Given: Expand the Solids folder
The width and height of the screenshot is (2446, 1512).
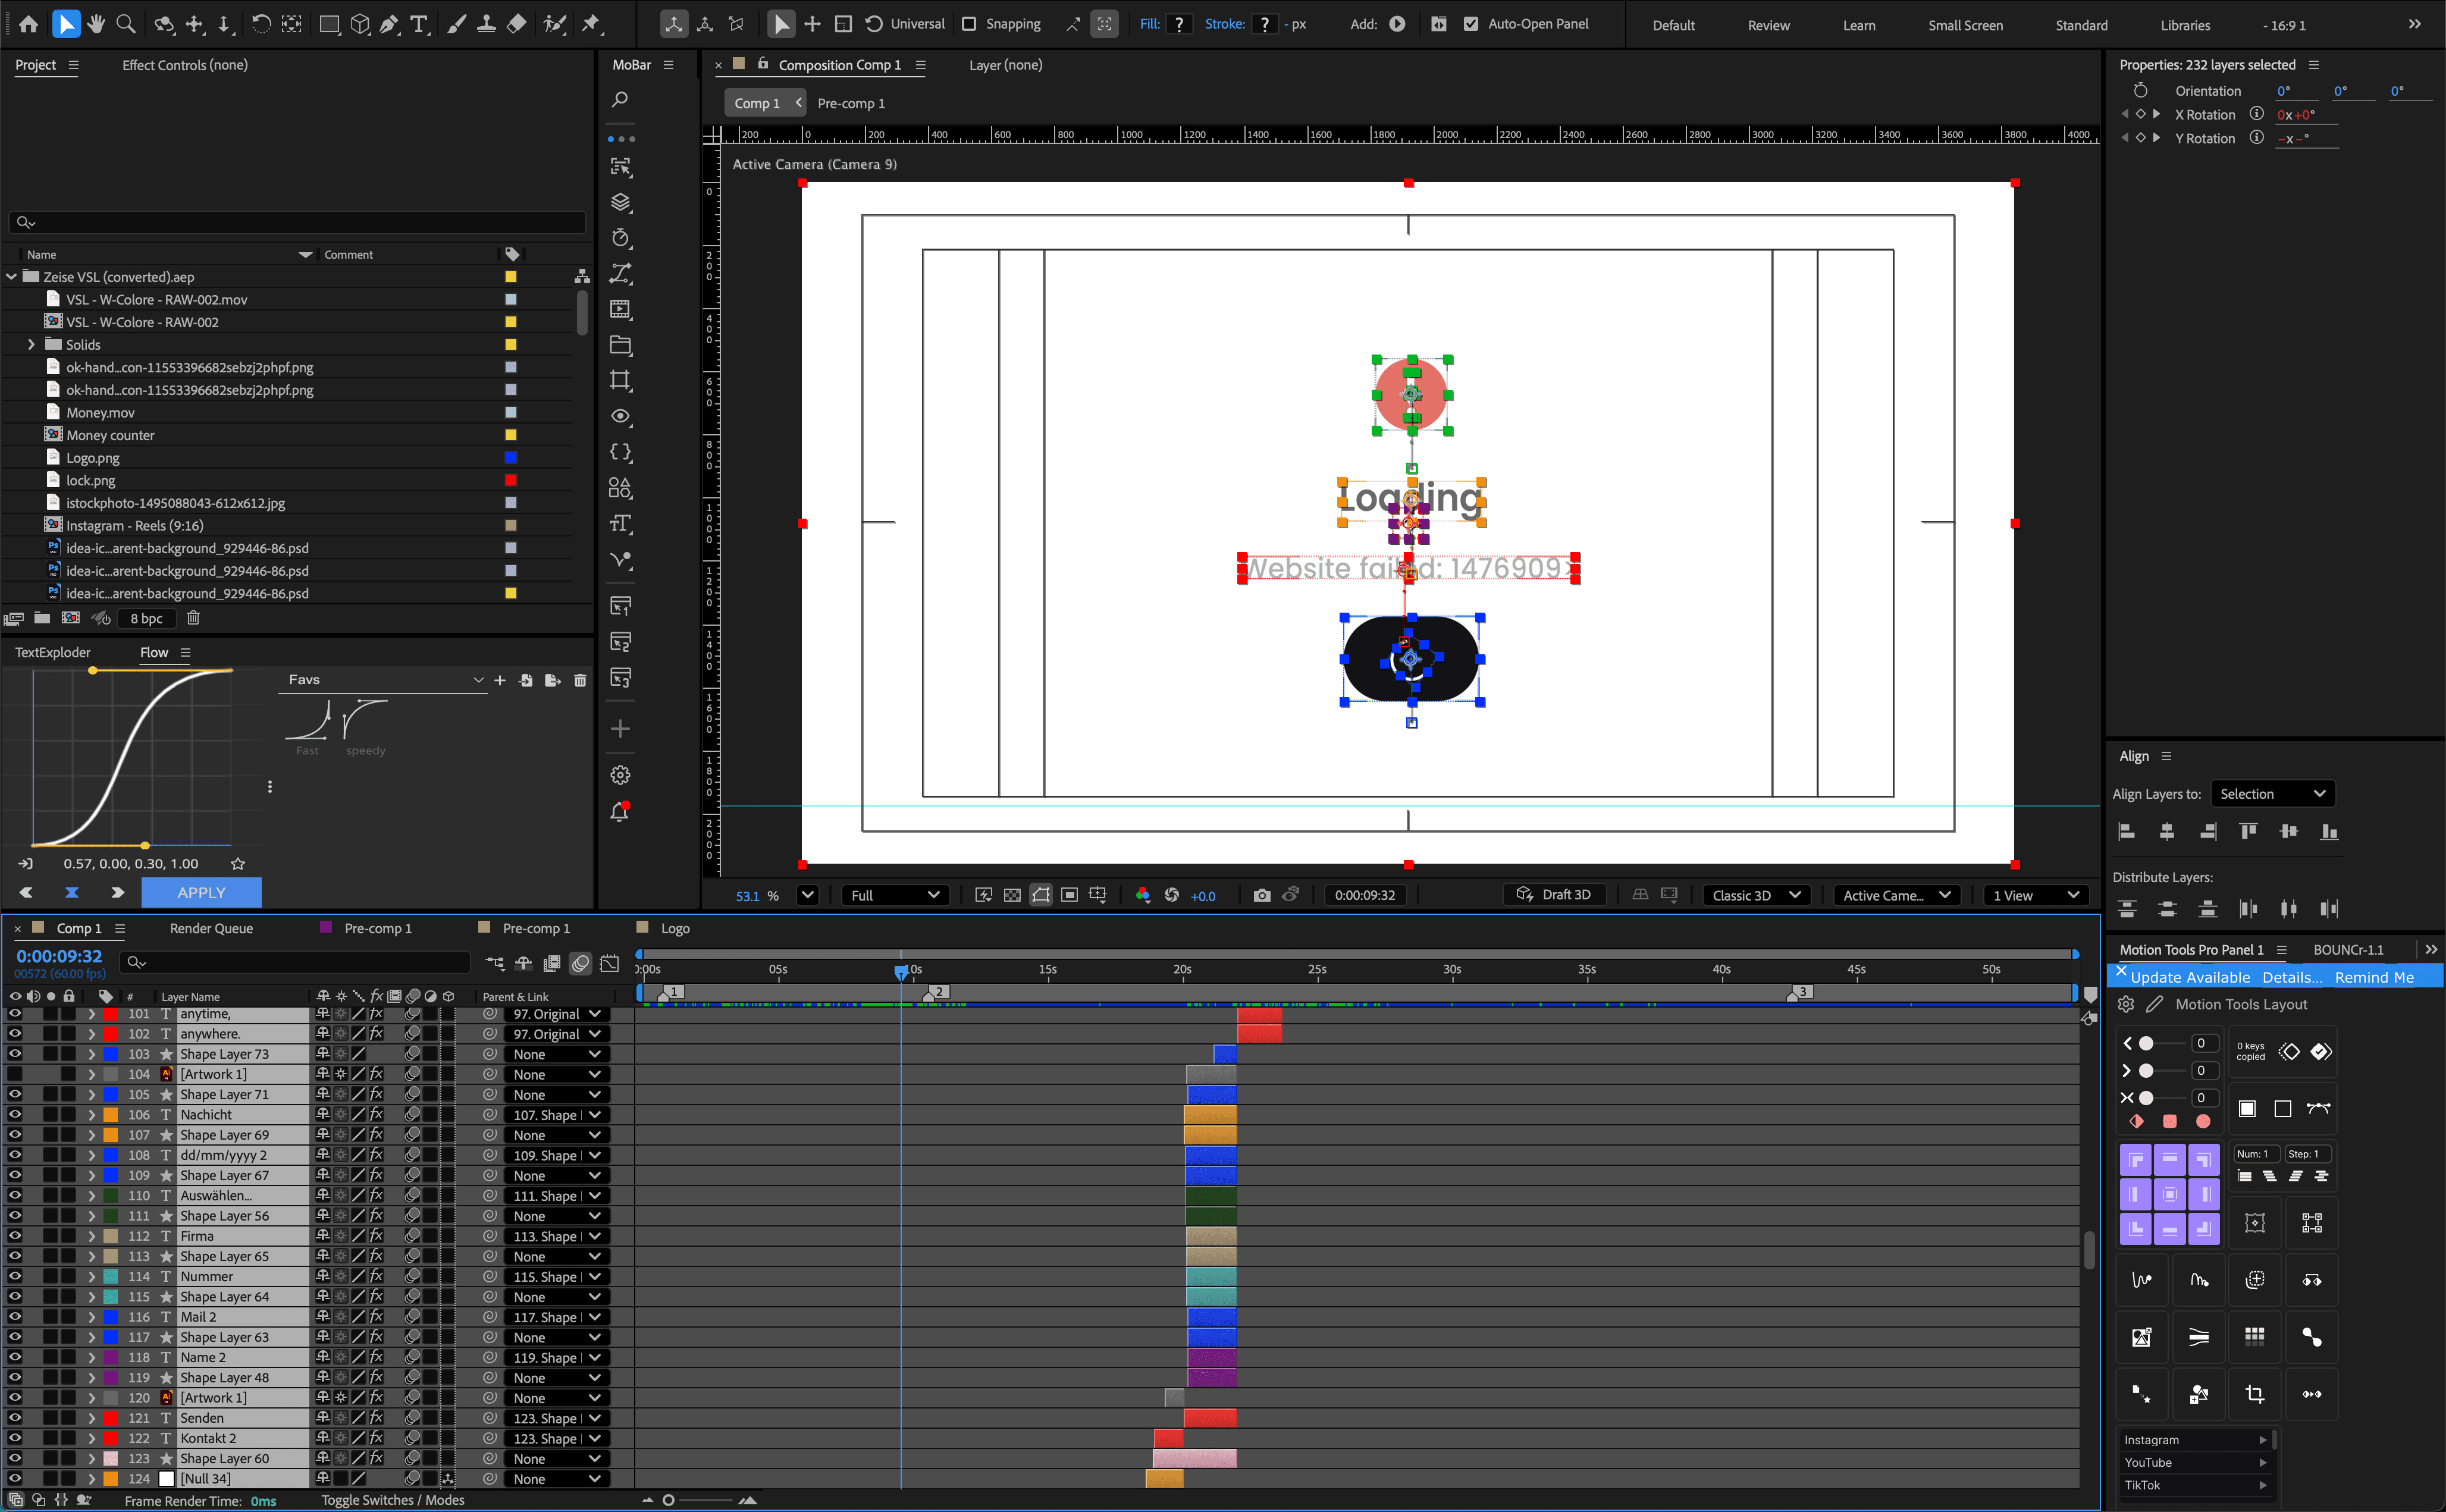Looking at the screenshot, I should click(31, 344).
